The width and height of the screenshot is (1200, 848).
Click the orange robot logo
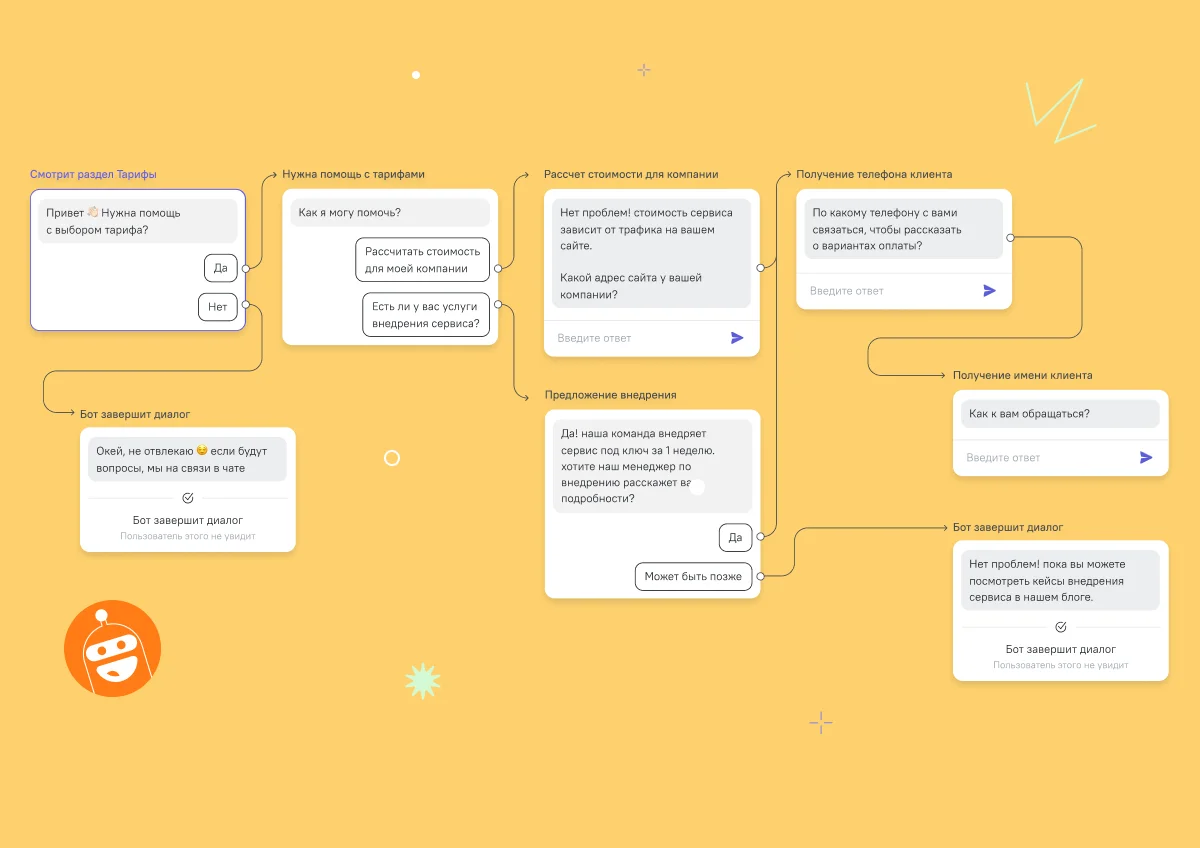click(x=112, y=649)
